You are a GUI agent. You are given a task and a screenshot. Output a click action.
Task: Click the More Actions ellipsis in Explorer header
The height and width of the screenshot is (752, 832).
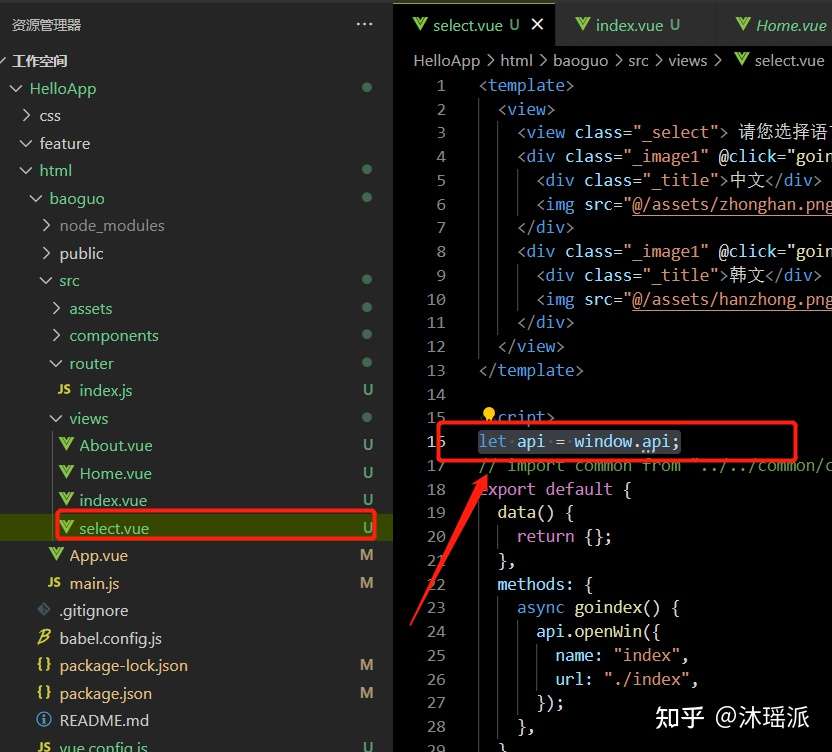363,23
